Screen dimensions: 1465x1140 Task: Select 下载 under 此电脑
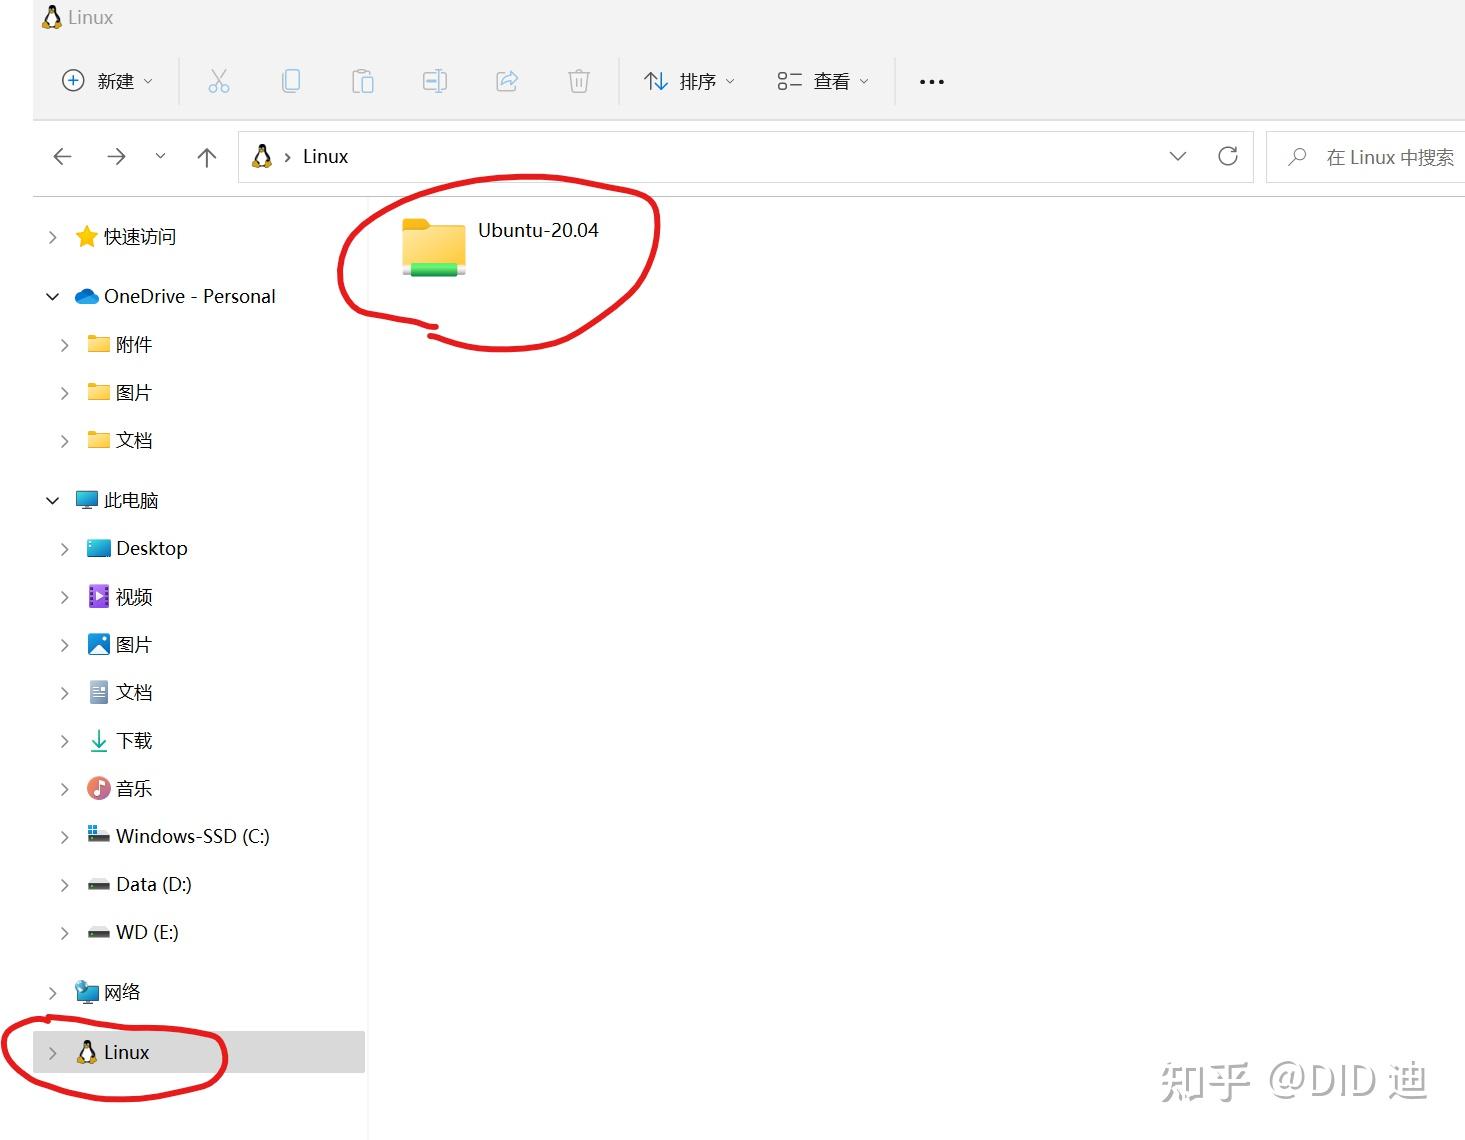[x=134, y=741]
